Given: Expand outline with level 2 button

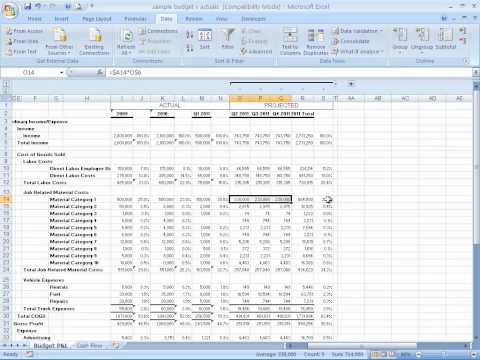Looking at the screenshot, I should click(x=6, y=91).
